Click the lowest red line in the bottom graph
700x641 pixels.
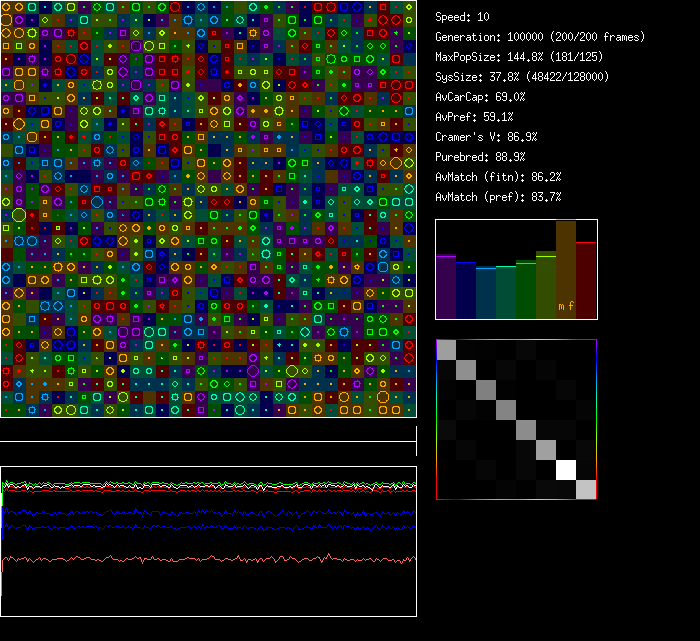tap(200, 559)
